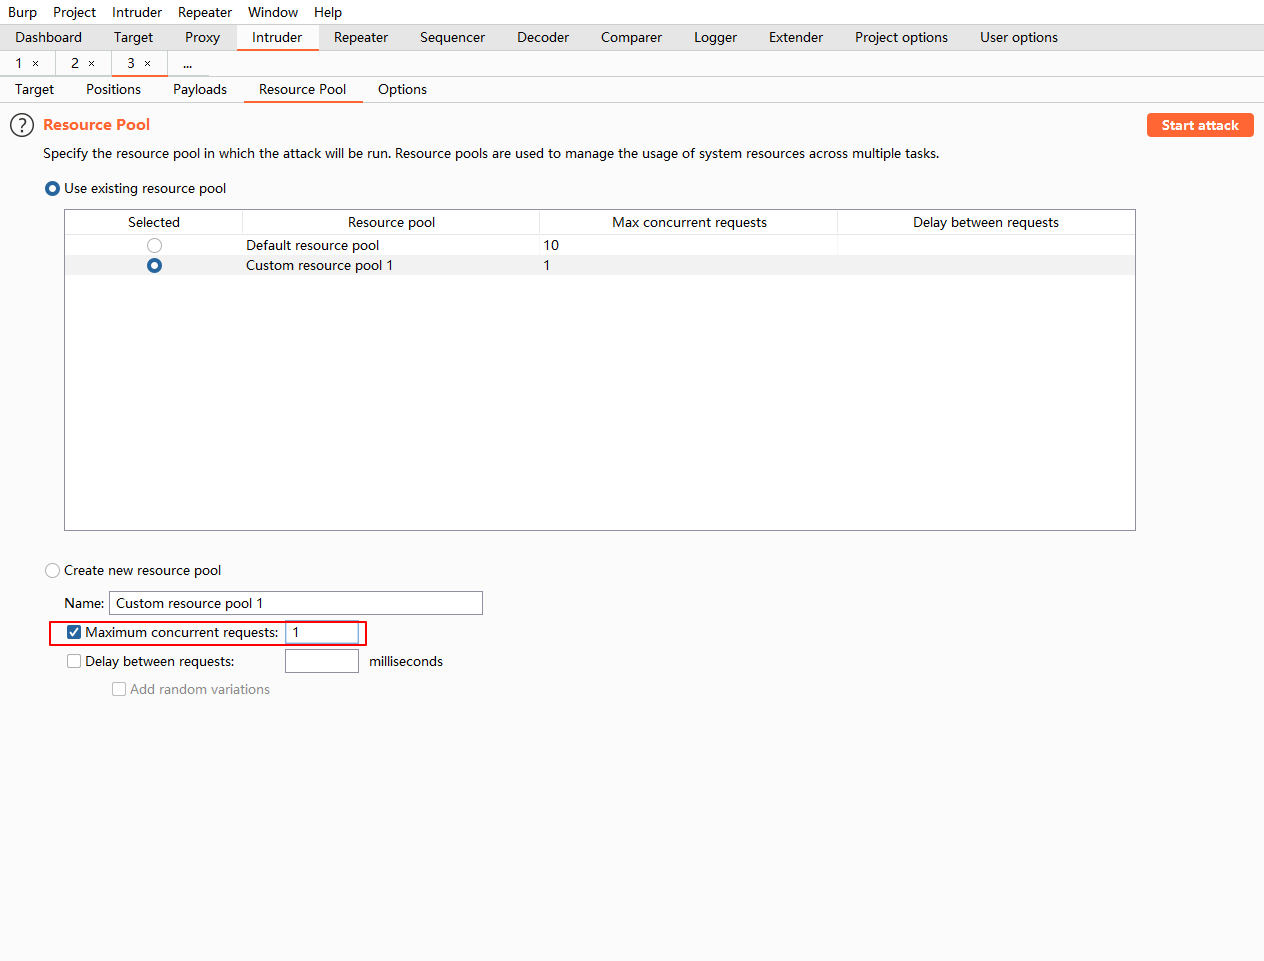Select Intruder attack tab 1

click(19, 63)
